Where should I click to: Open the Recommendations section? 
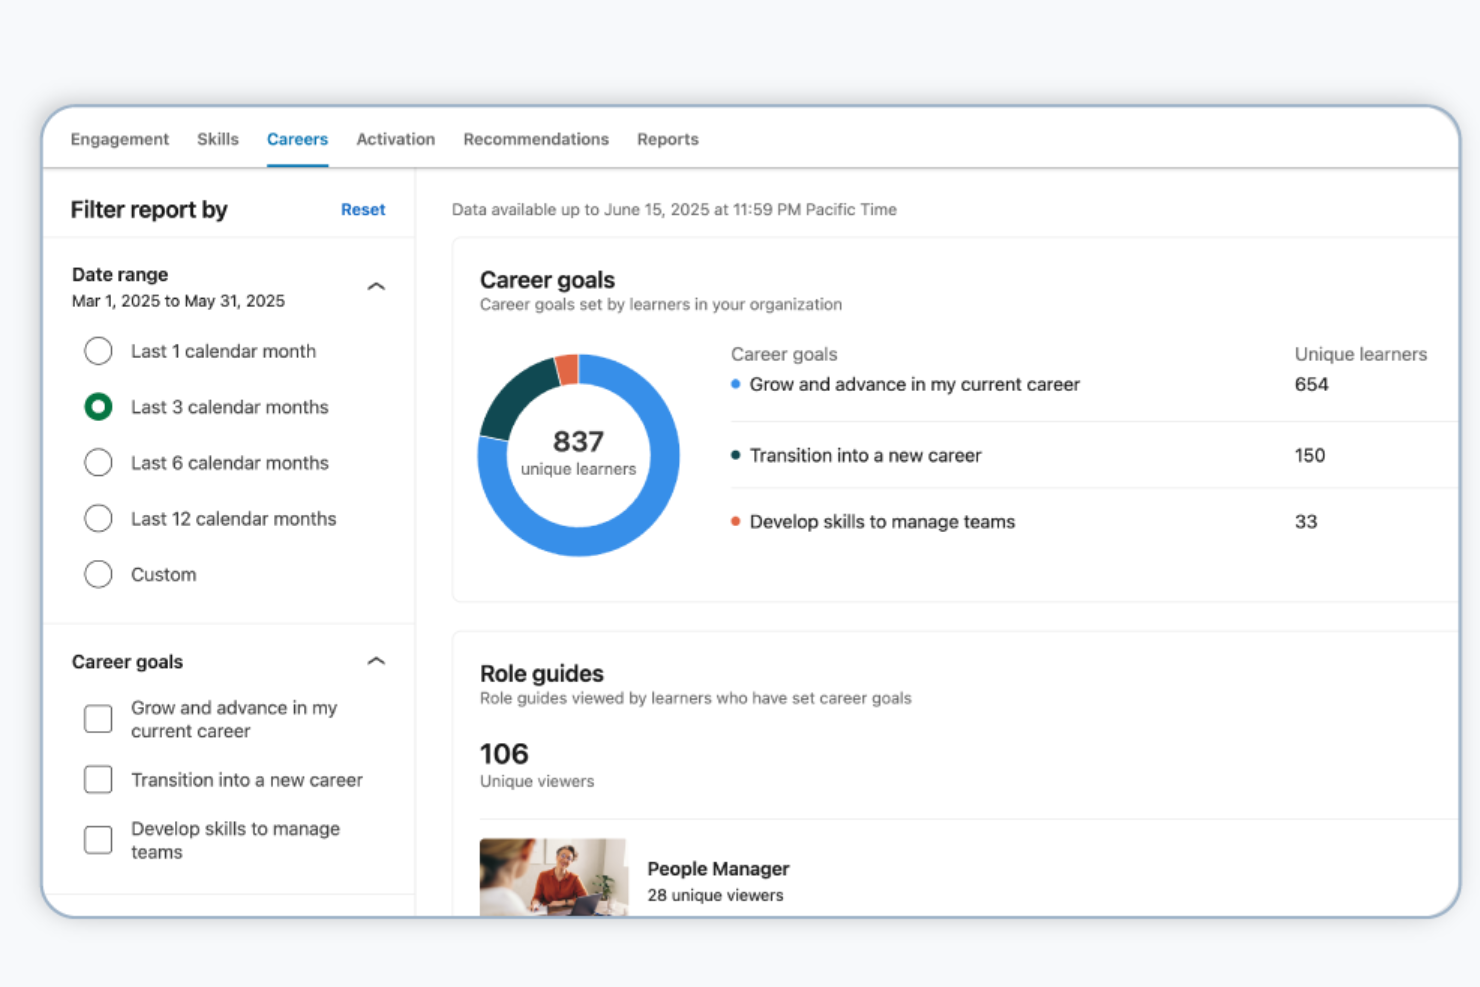click(535, 139)
